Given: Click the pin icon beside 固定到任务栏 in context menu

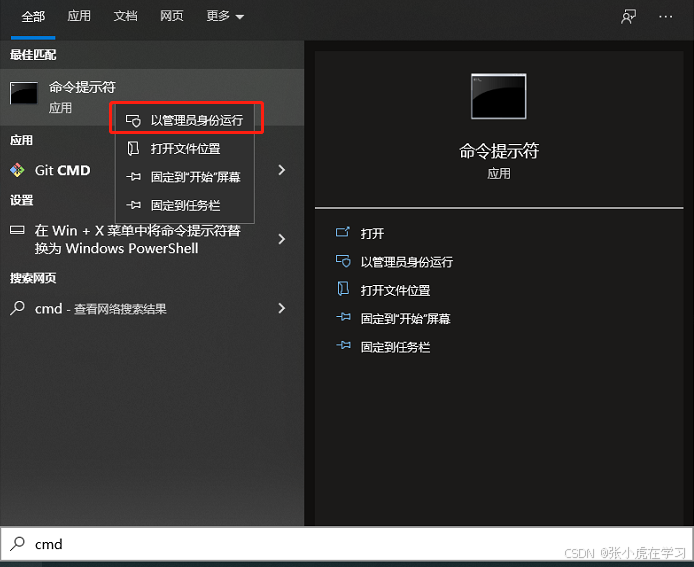Looking at the screenshot, I should pyautogui.click(x=133, y=205).
